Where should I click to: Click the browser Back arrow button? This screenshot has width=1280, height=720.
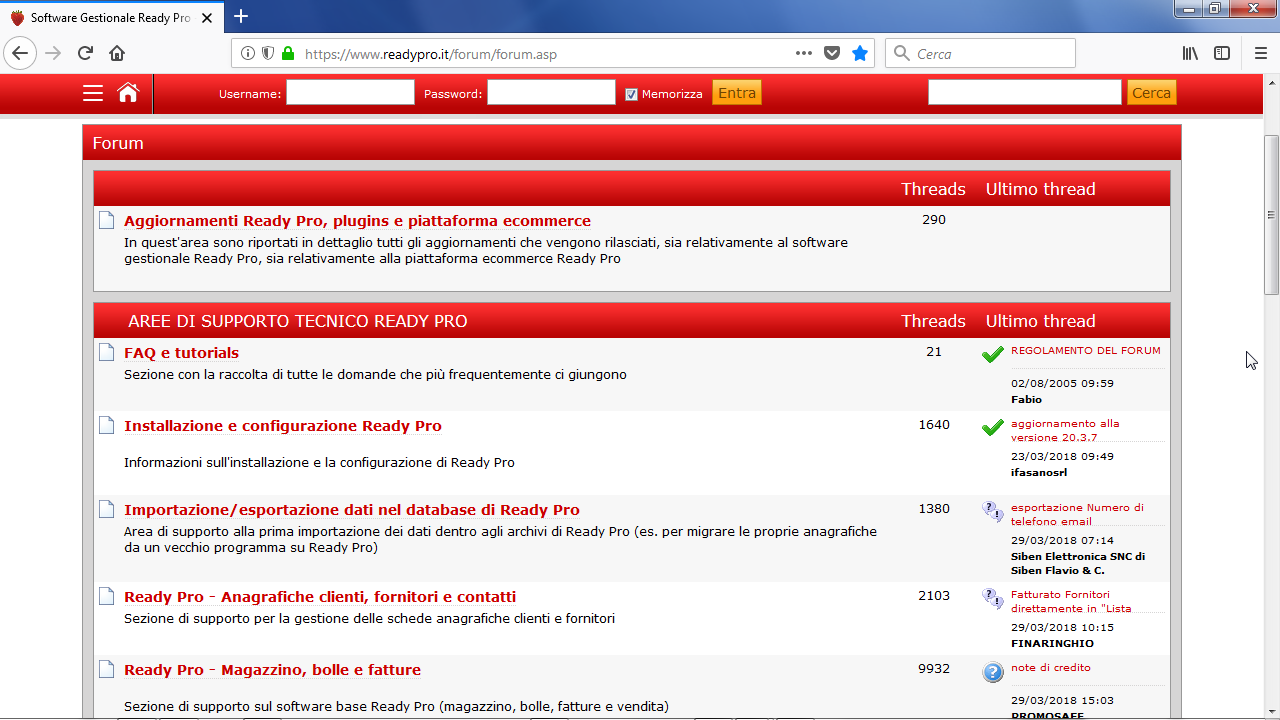pos(21,53)
